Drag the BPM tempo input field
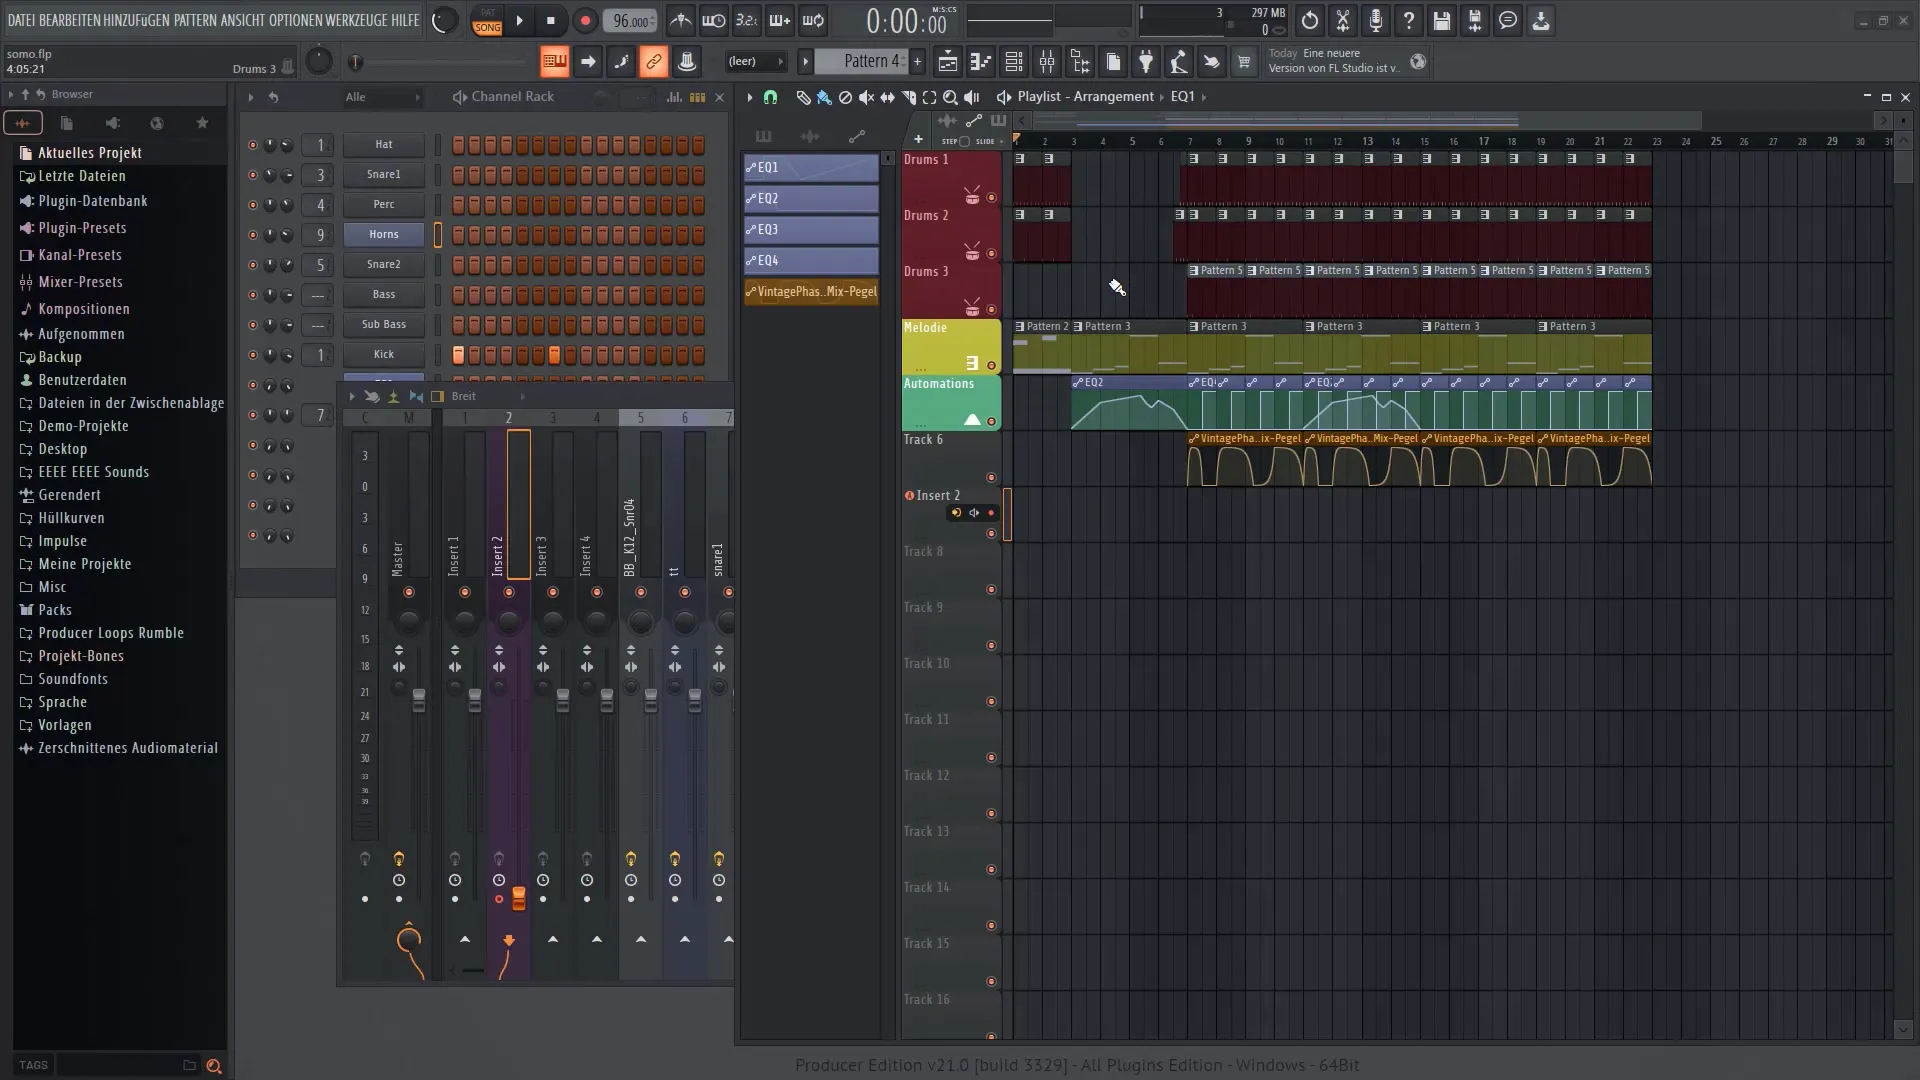The image size is (1920, 1080). pyautogui.click(x=630, y=20)
